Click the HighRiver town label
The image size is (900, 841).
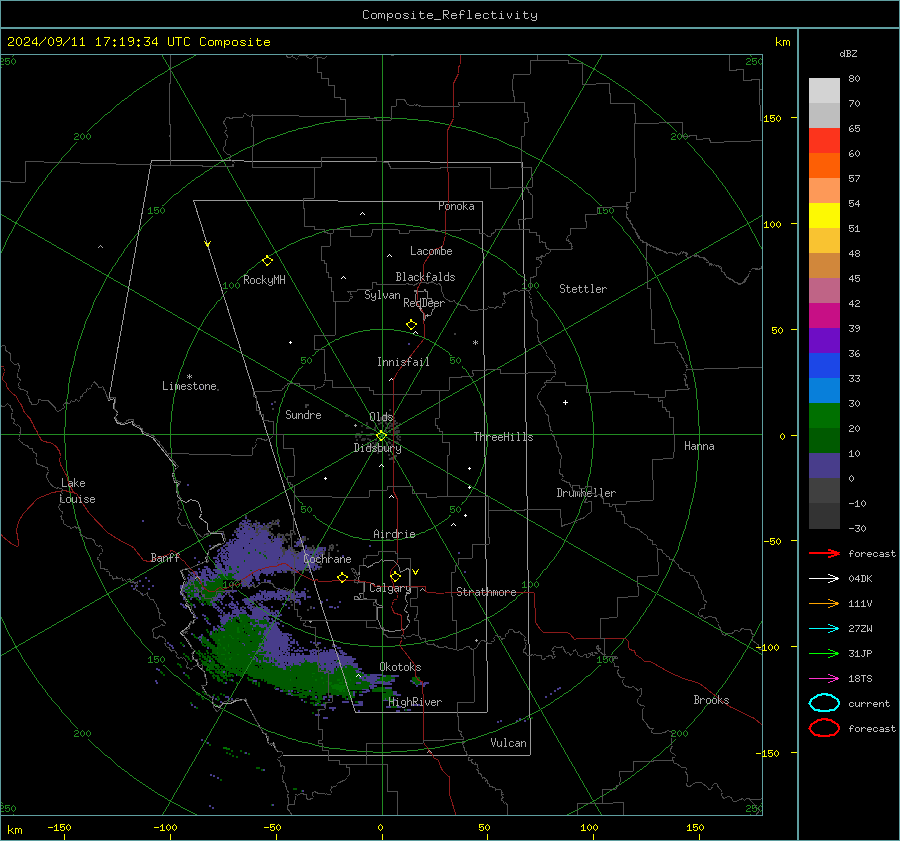tap(415, 702)
